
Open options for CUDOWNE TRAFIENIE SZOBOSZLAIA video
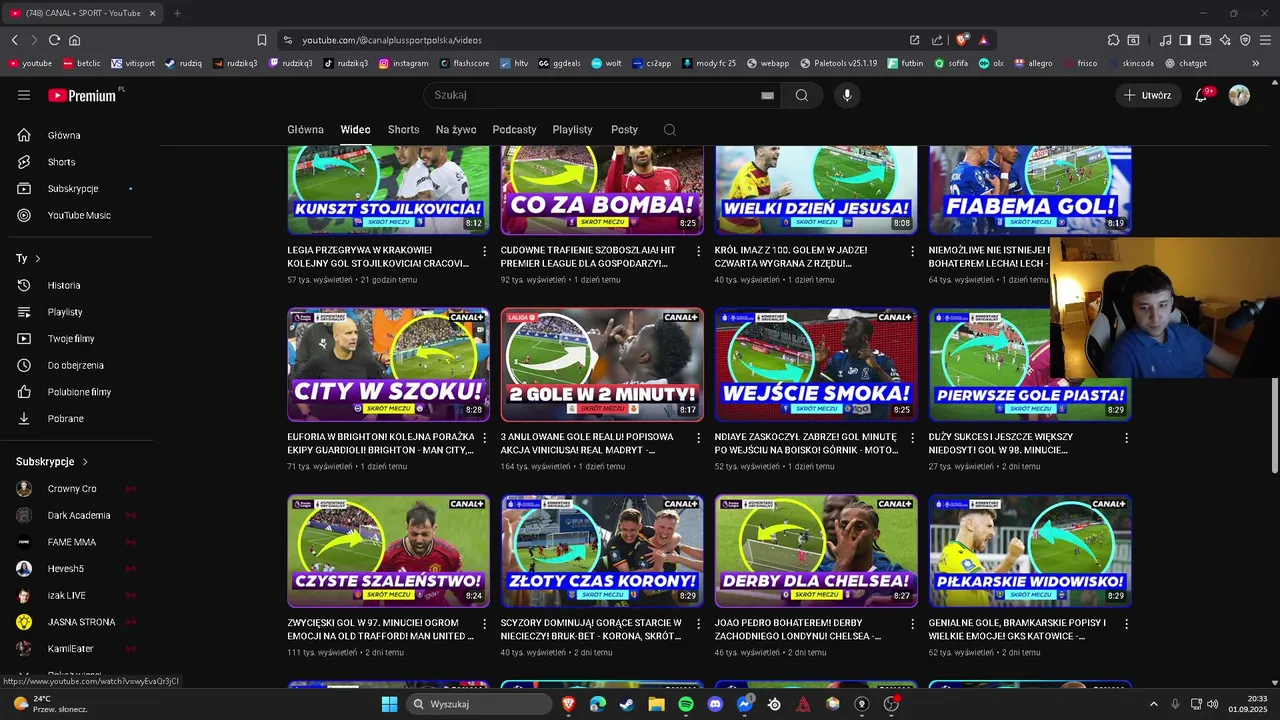point(699,251)
